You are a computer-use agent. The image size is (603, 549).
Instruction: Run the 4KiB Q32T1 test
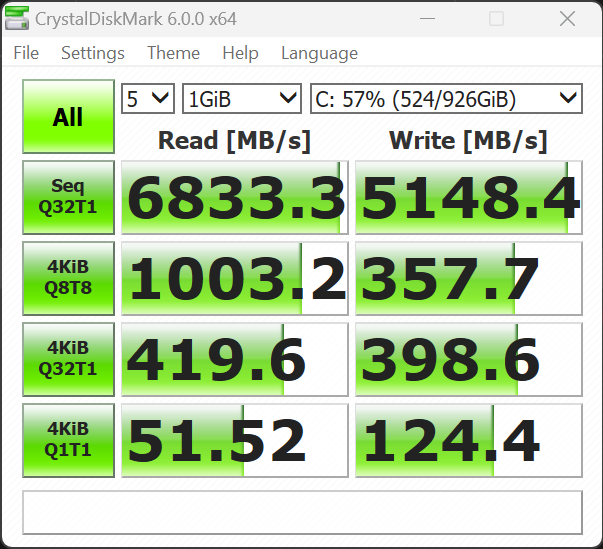68,359
